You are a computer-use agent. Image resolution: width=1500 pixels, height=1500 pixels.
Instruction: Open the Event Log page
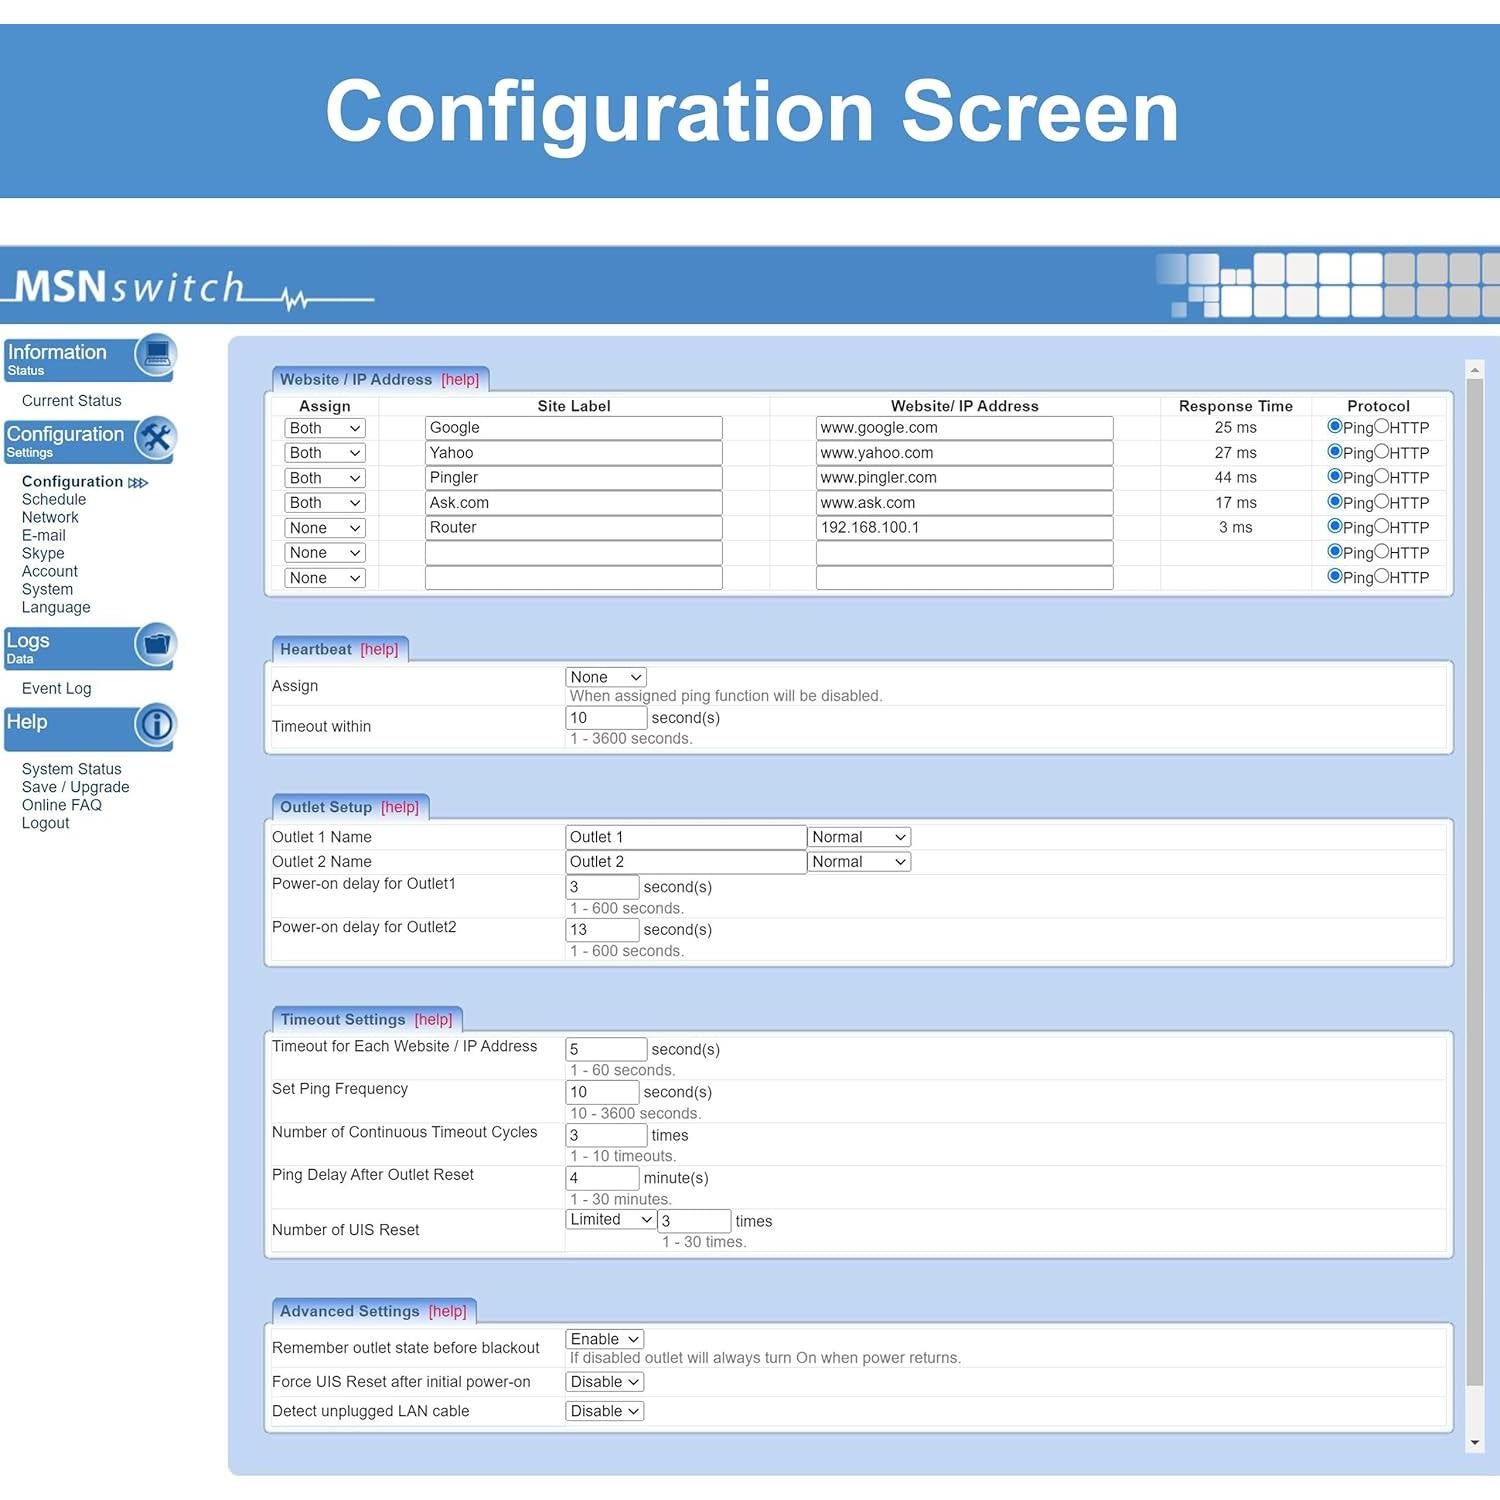tap(56, 689)
